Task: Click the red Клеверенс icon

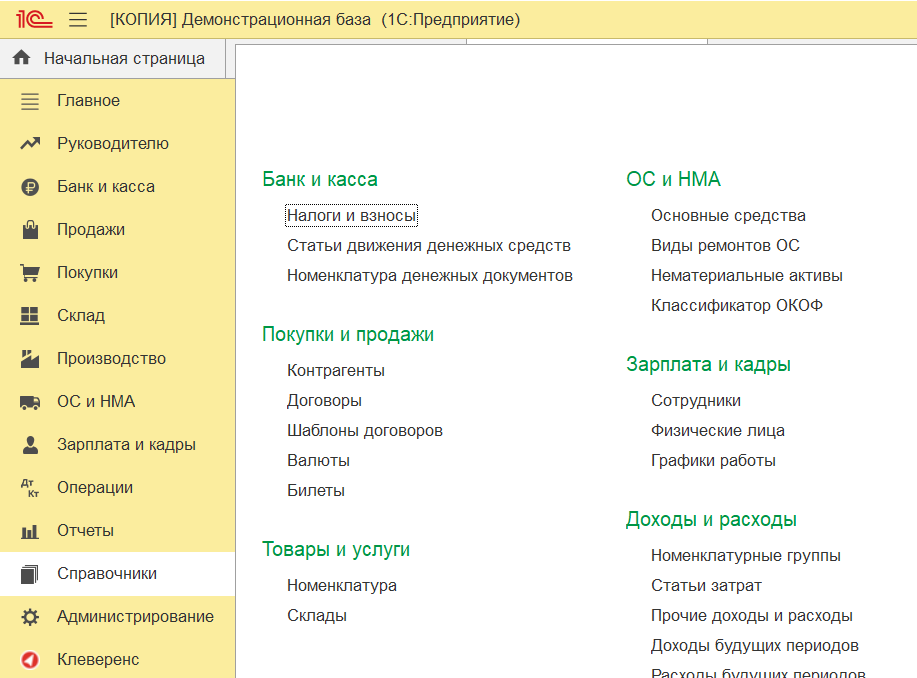Action: pos(30,660)
